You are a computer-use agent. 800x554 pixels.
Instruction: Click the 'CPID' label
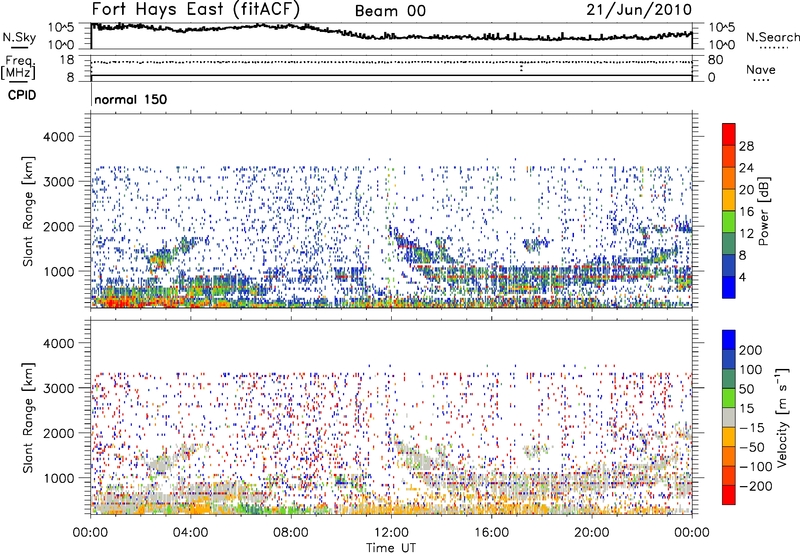tap(22, 95)
